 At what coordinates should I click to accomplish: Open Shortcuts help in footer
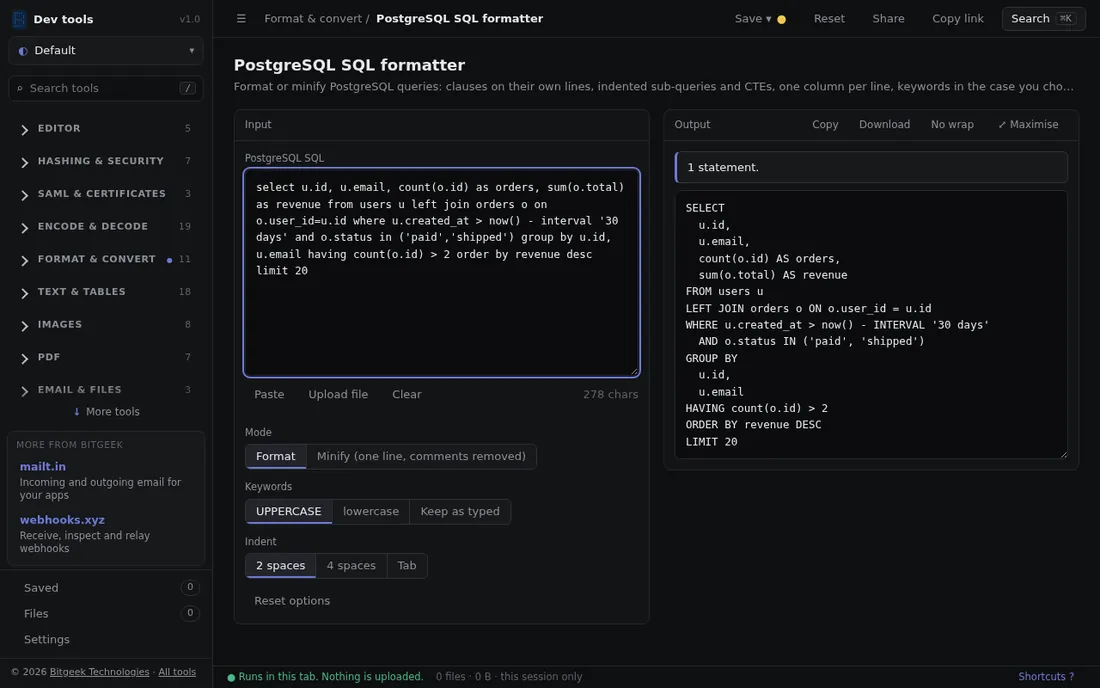(x=1046, y=677)
